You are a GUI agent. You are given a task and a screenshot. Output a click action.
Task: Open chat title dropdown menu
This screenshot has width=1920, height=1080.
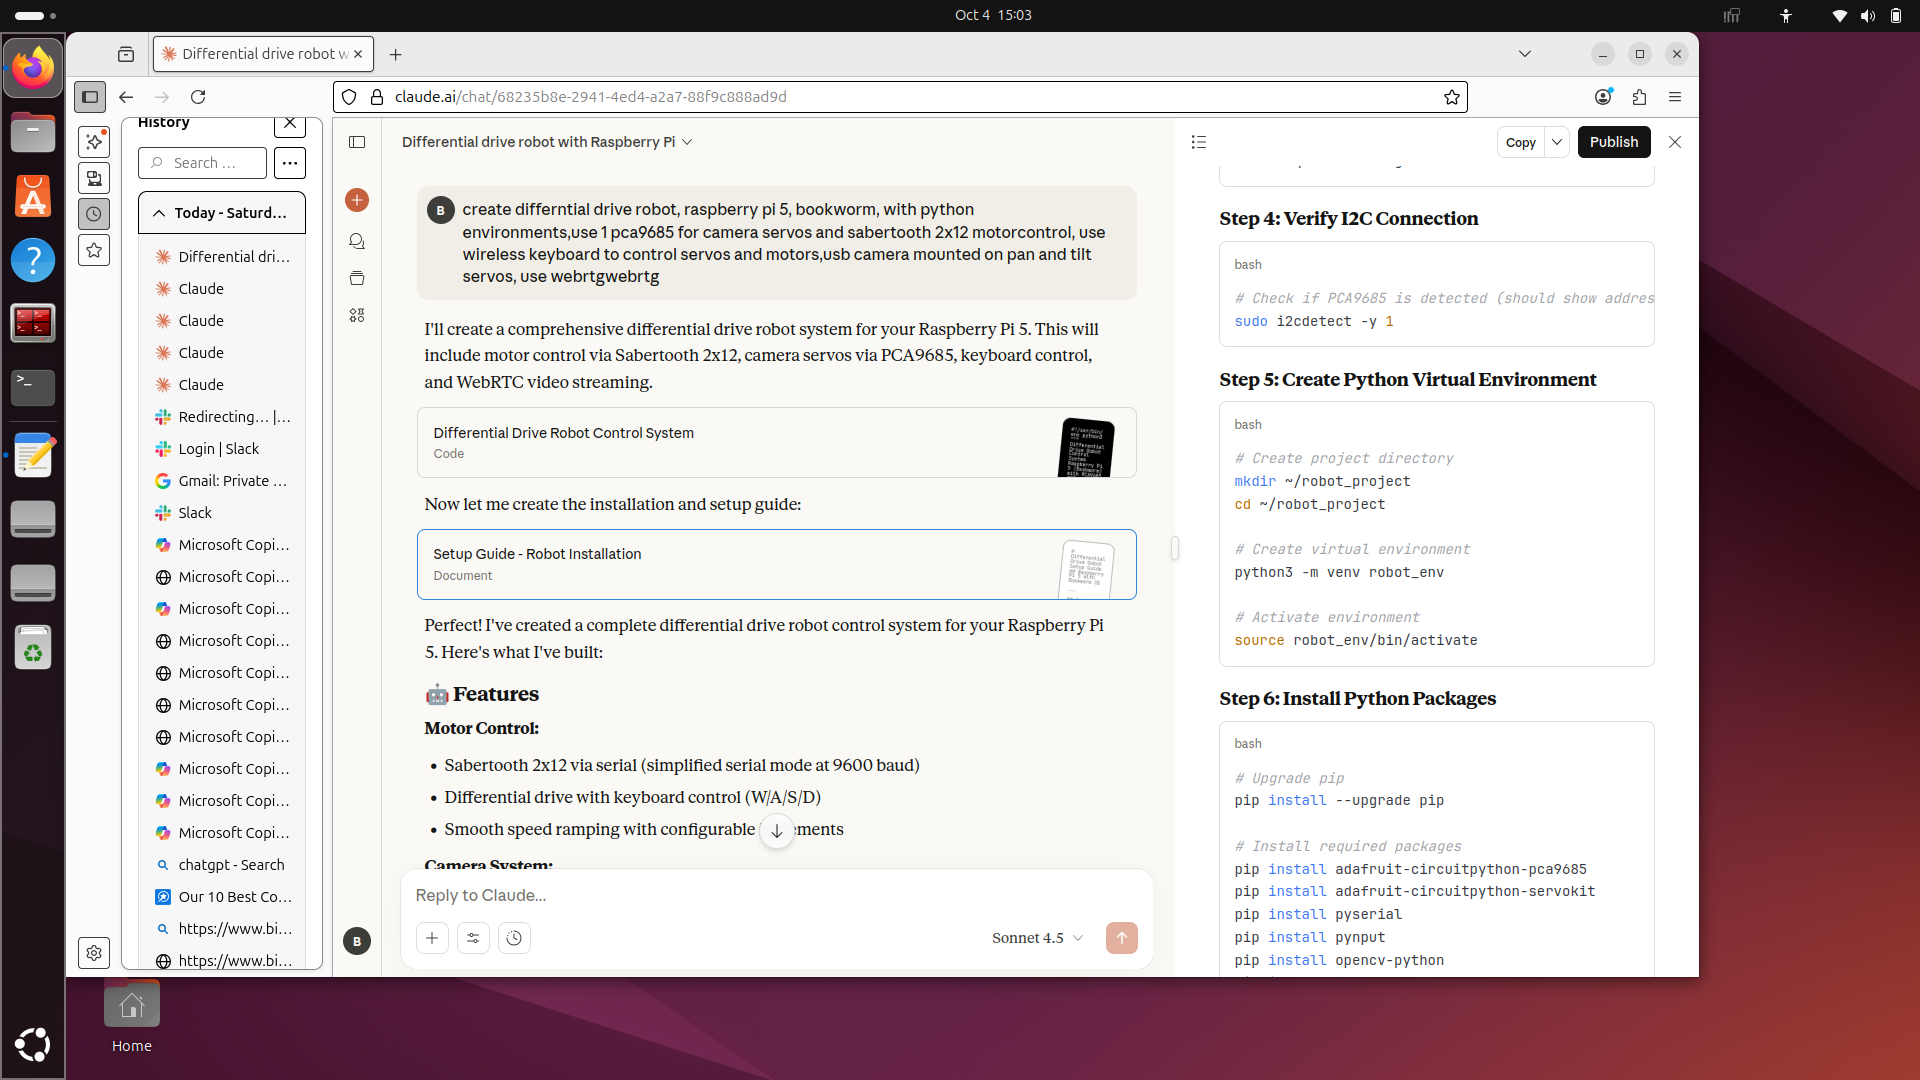click(687, 142)
